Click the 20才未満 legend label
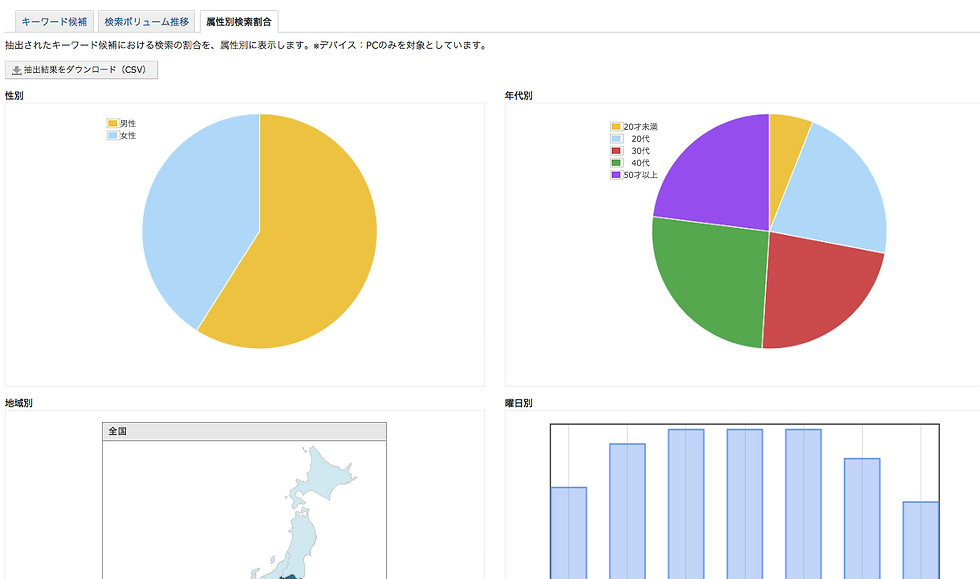 tap(641, 126)
